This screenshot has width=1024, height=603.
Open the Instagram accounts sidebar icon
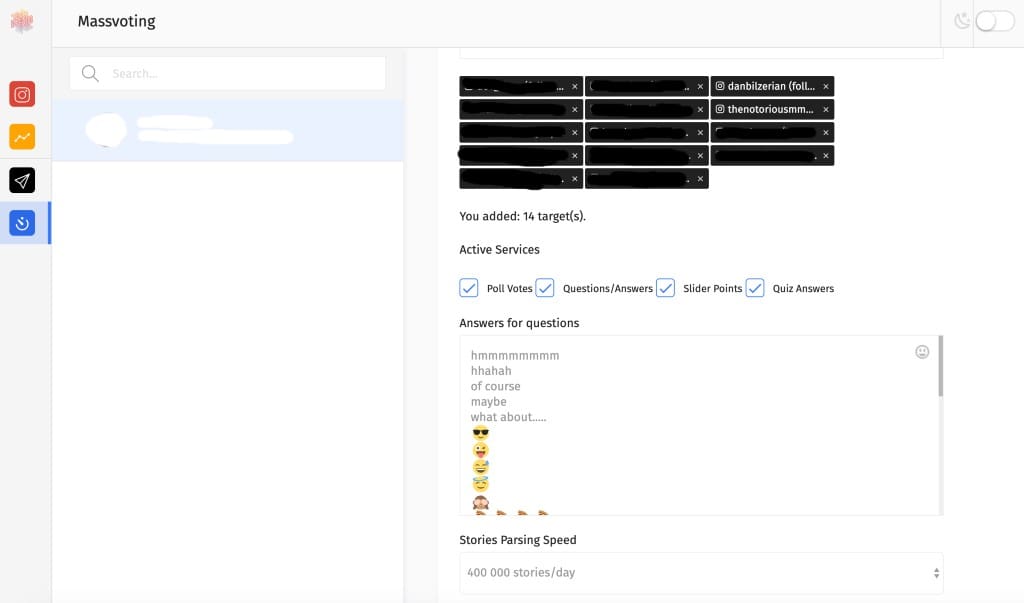[x=22, y=95]
